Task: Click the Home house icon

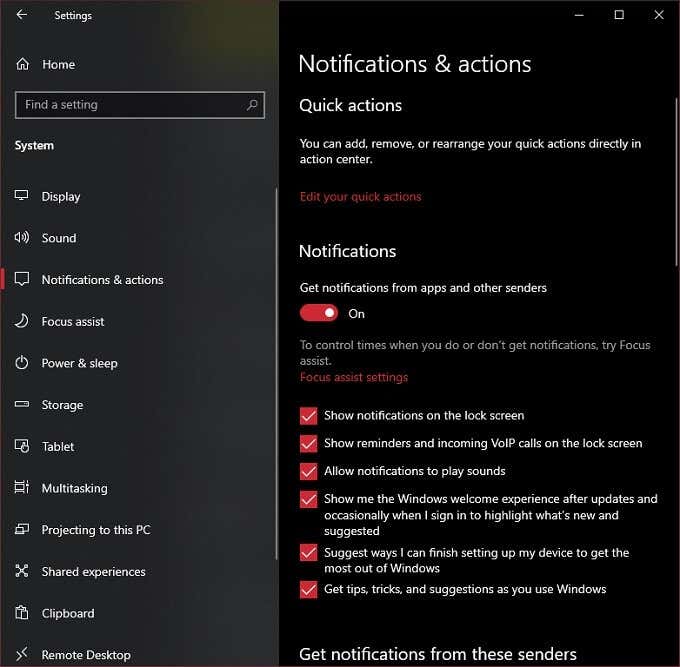Action: click(x=23, y=64)
